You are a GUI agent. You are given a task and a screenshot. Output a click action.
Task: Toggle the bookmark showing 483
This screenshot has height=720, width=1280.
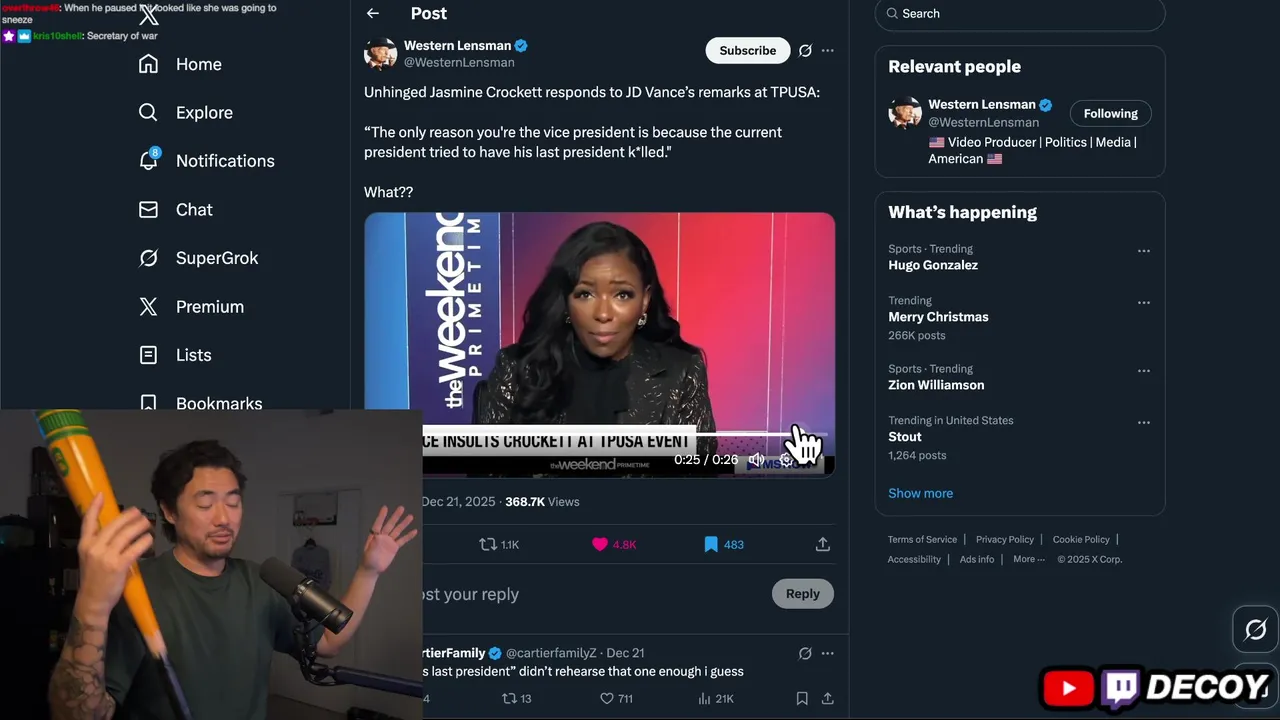[x=723, y=544]
